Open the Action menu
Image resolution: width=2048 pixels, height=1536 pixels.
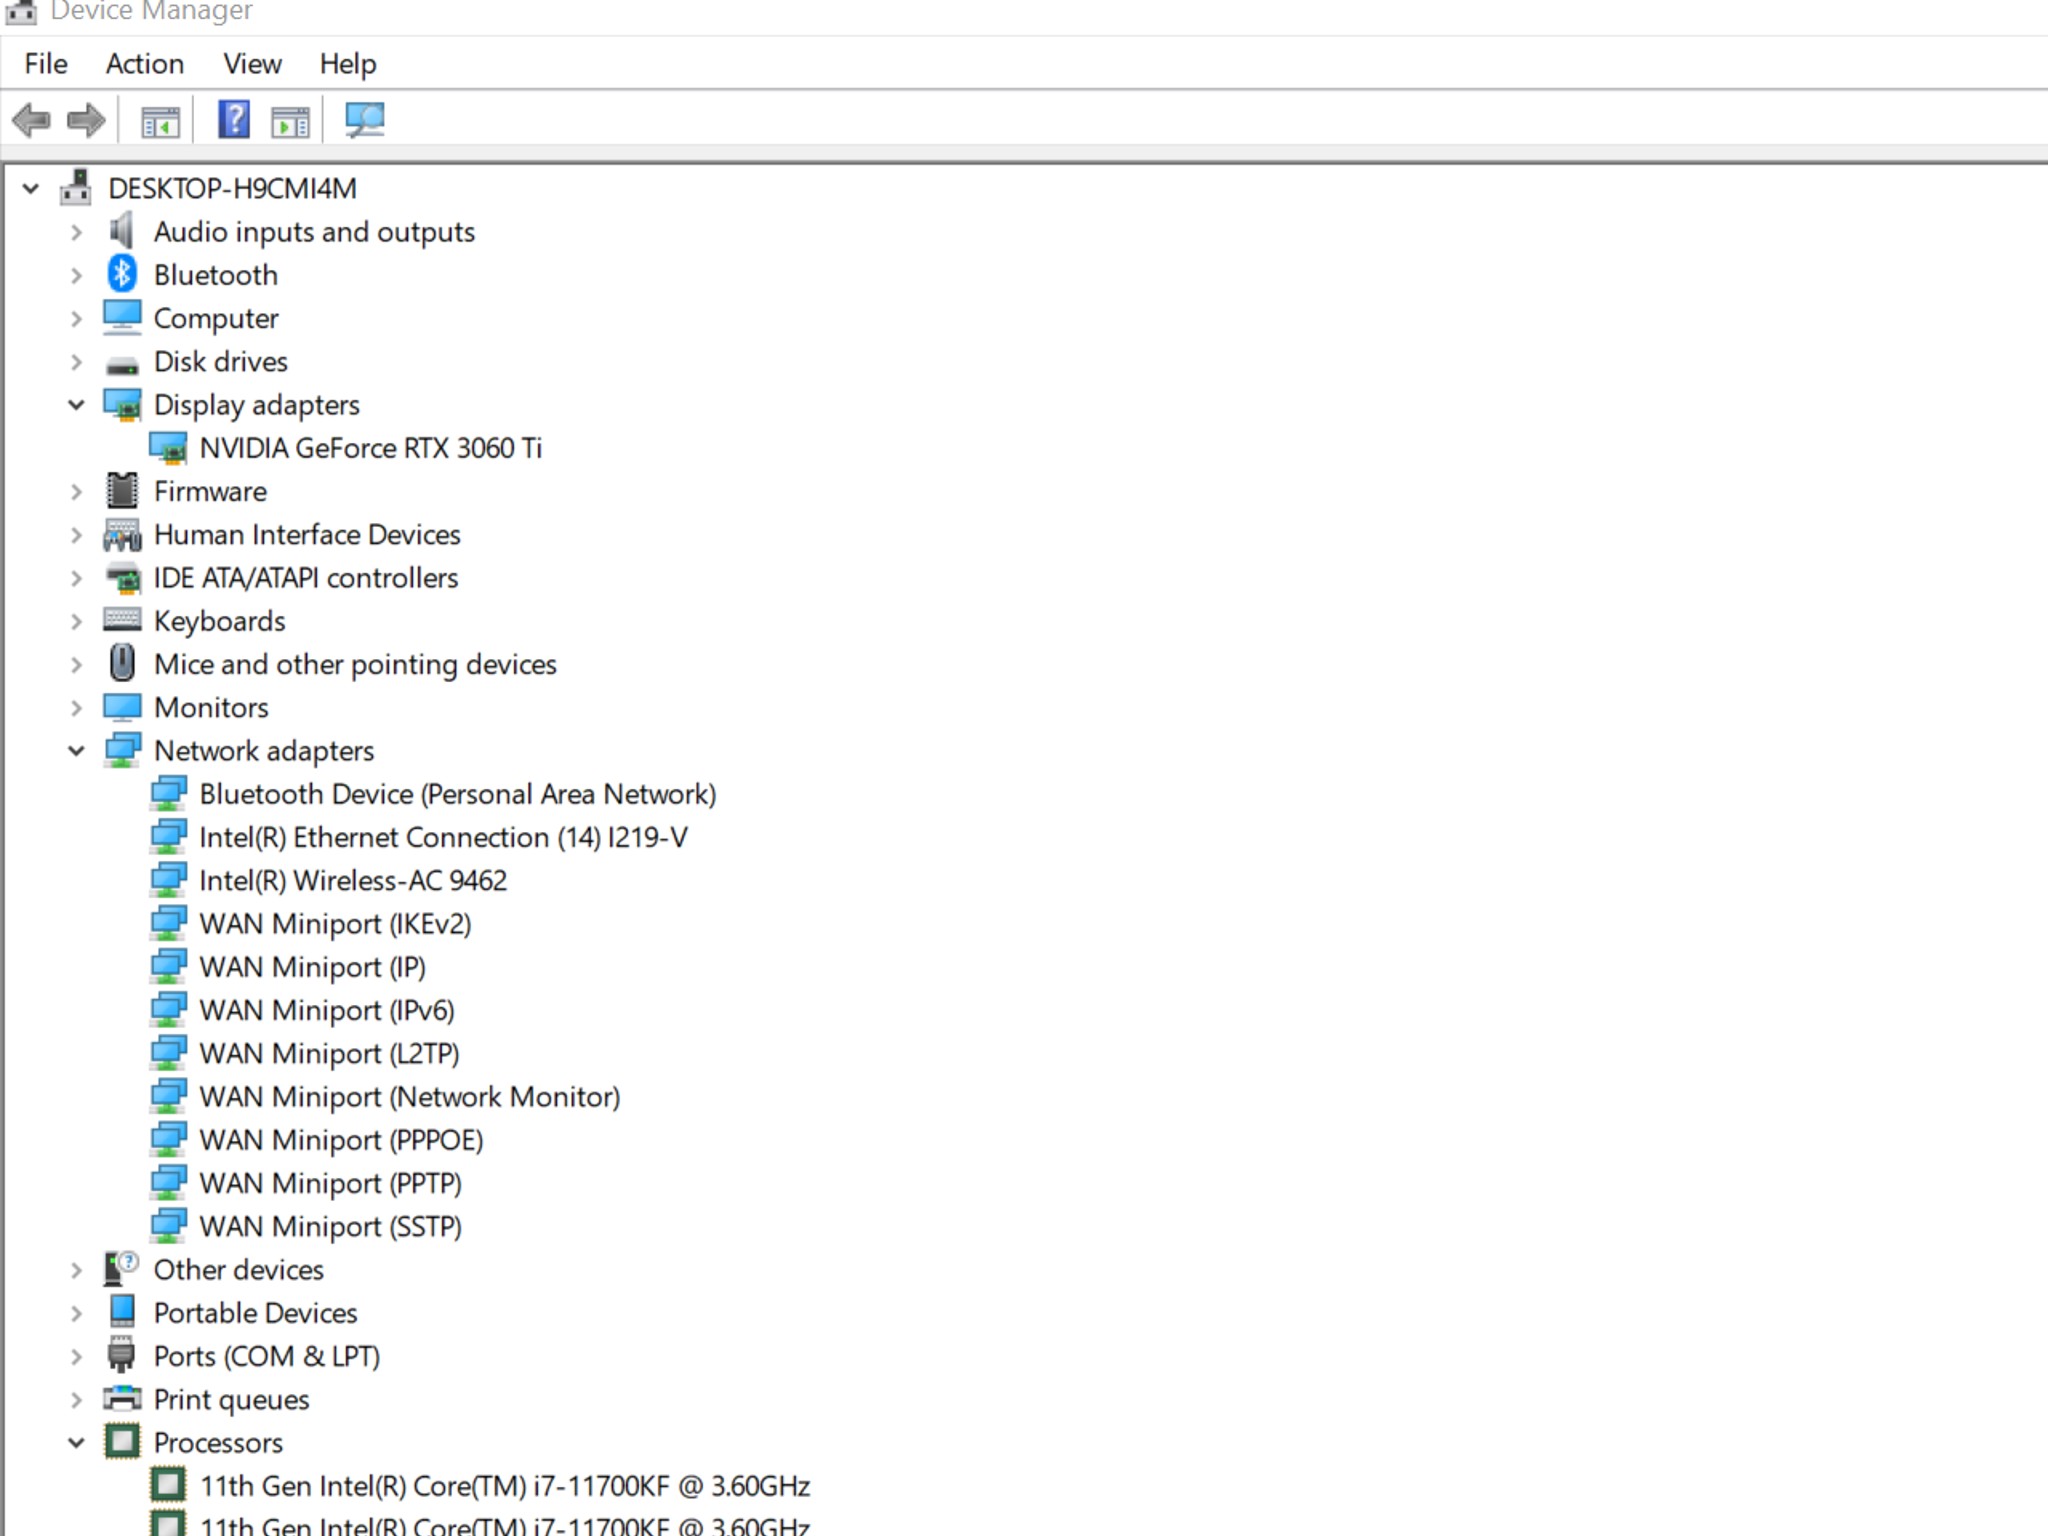pyautogui.click(x=145, y=64)
